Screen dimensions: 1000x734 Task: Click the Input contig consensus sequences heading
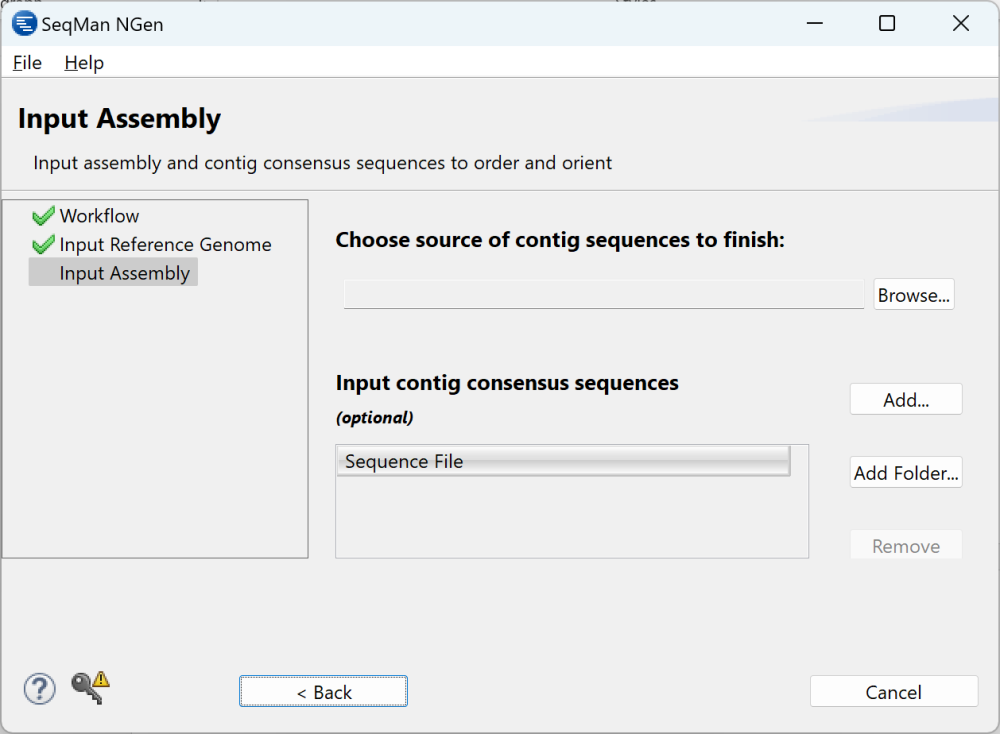507,383
